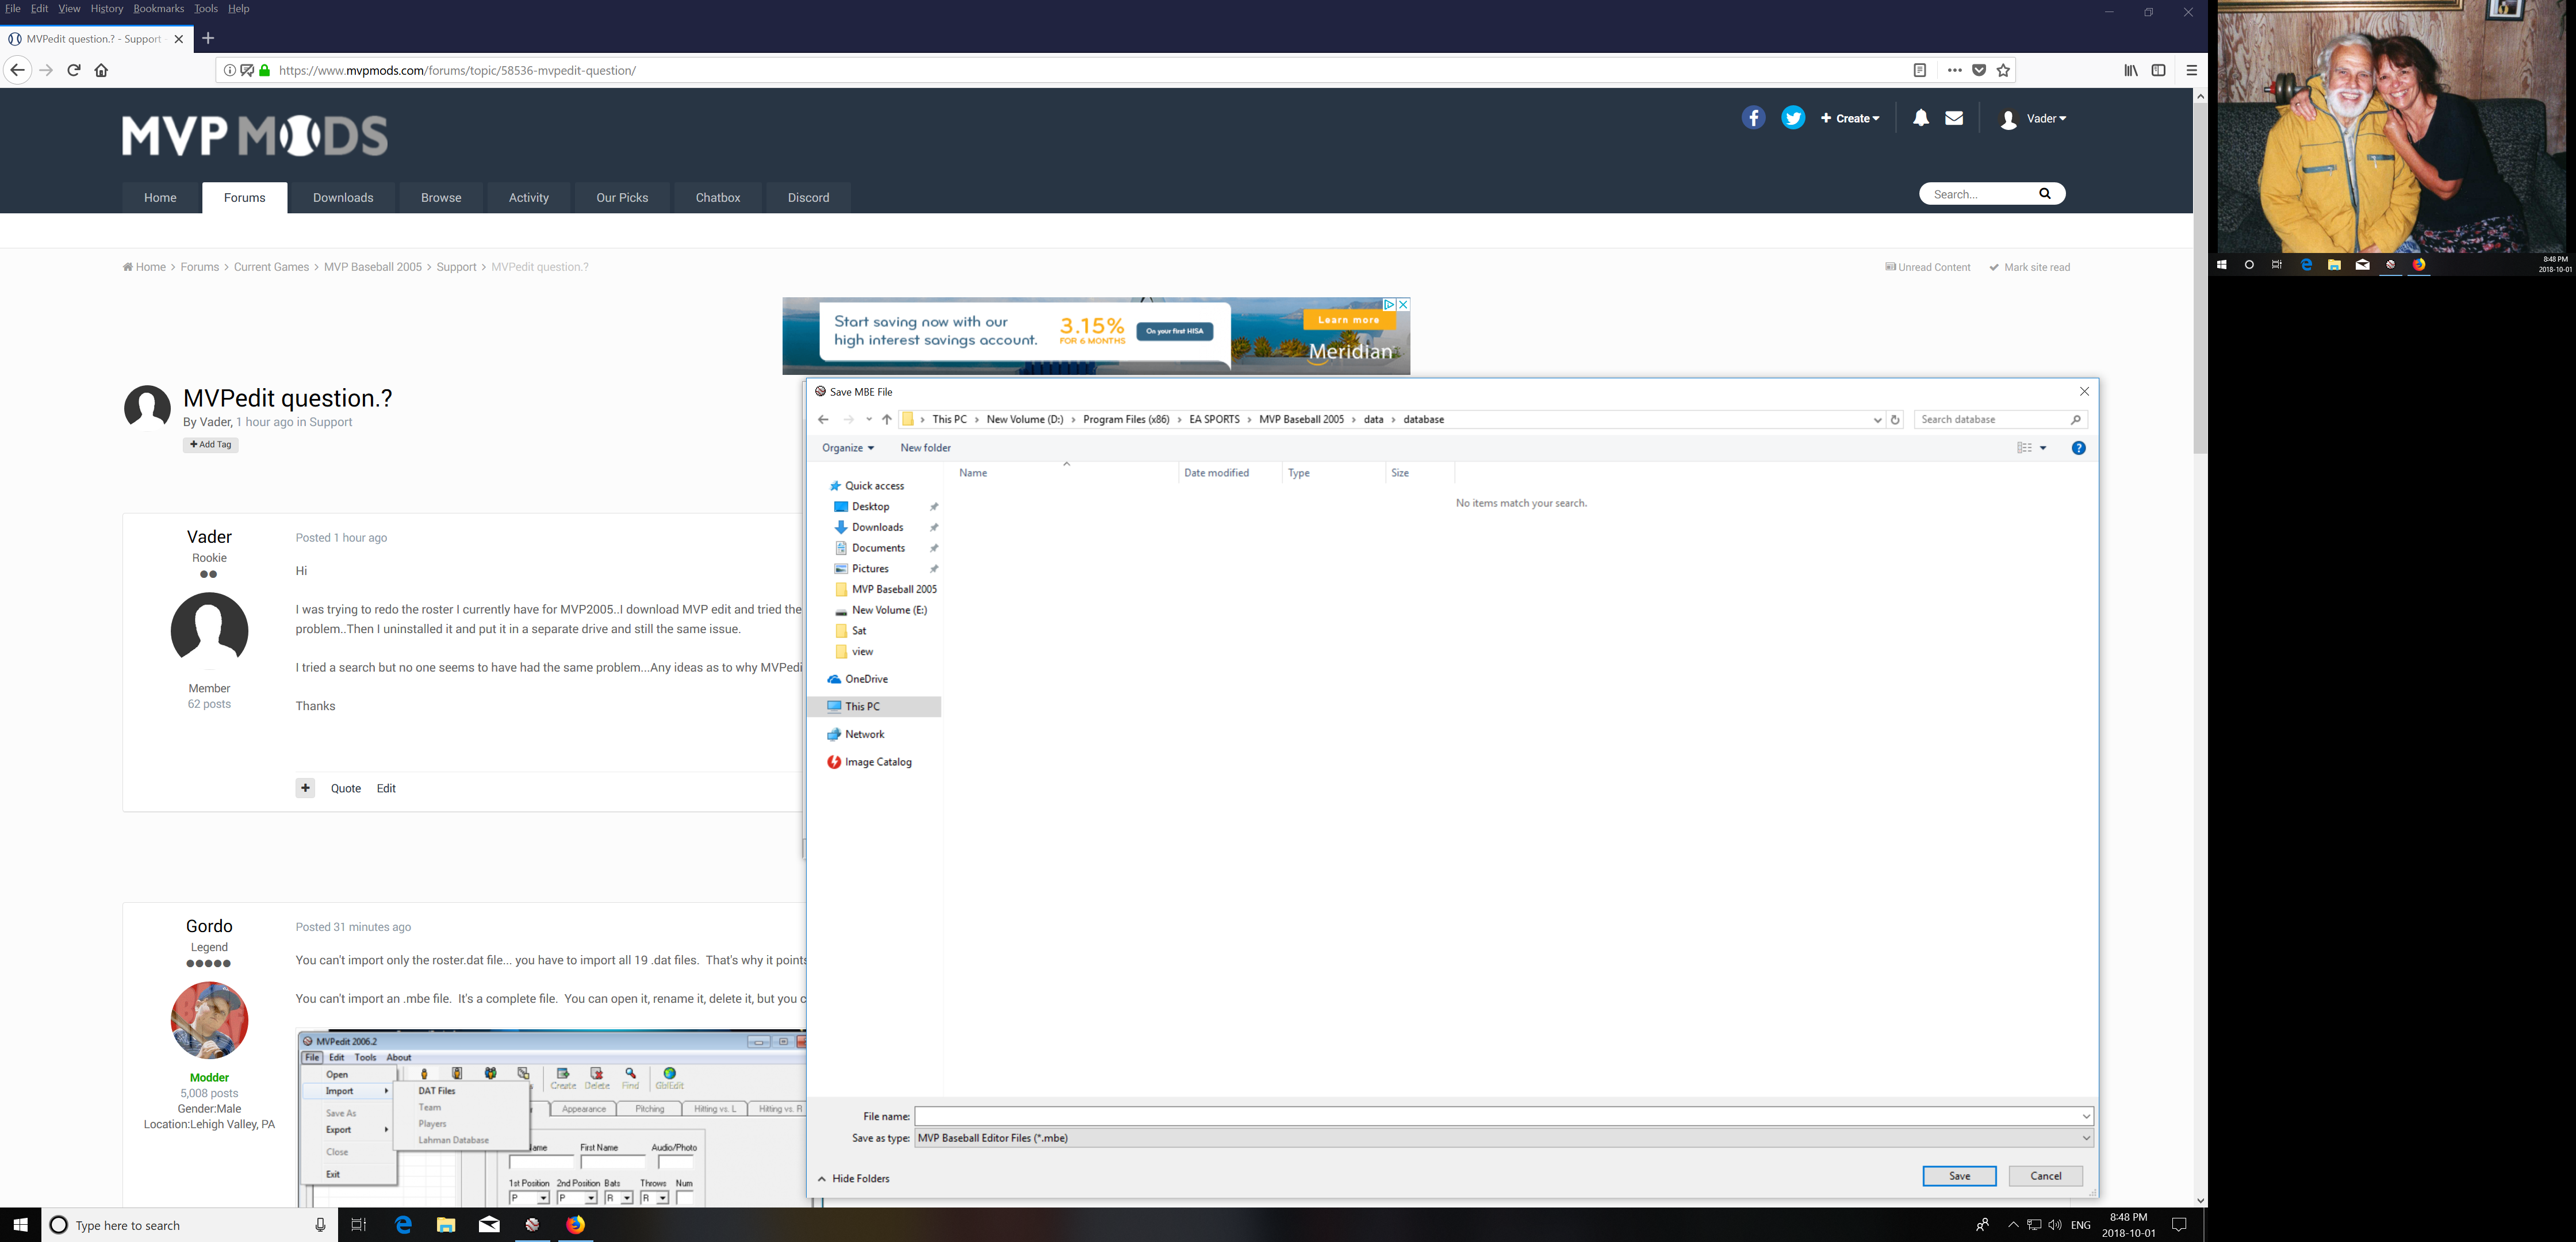Open Mail app from taskbar
Viewport: 2576px width, 1242px height.
(489, 1225)
